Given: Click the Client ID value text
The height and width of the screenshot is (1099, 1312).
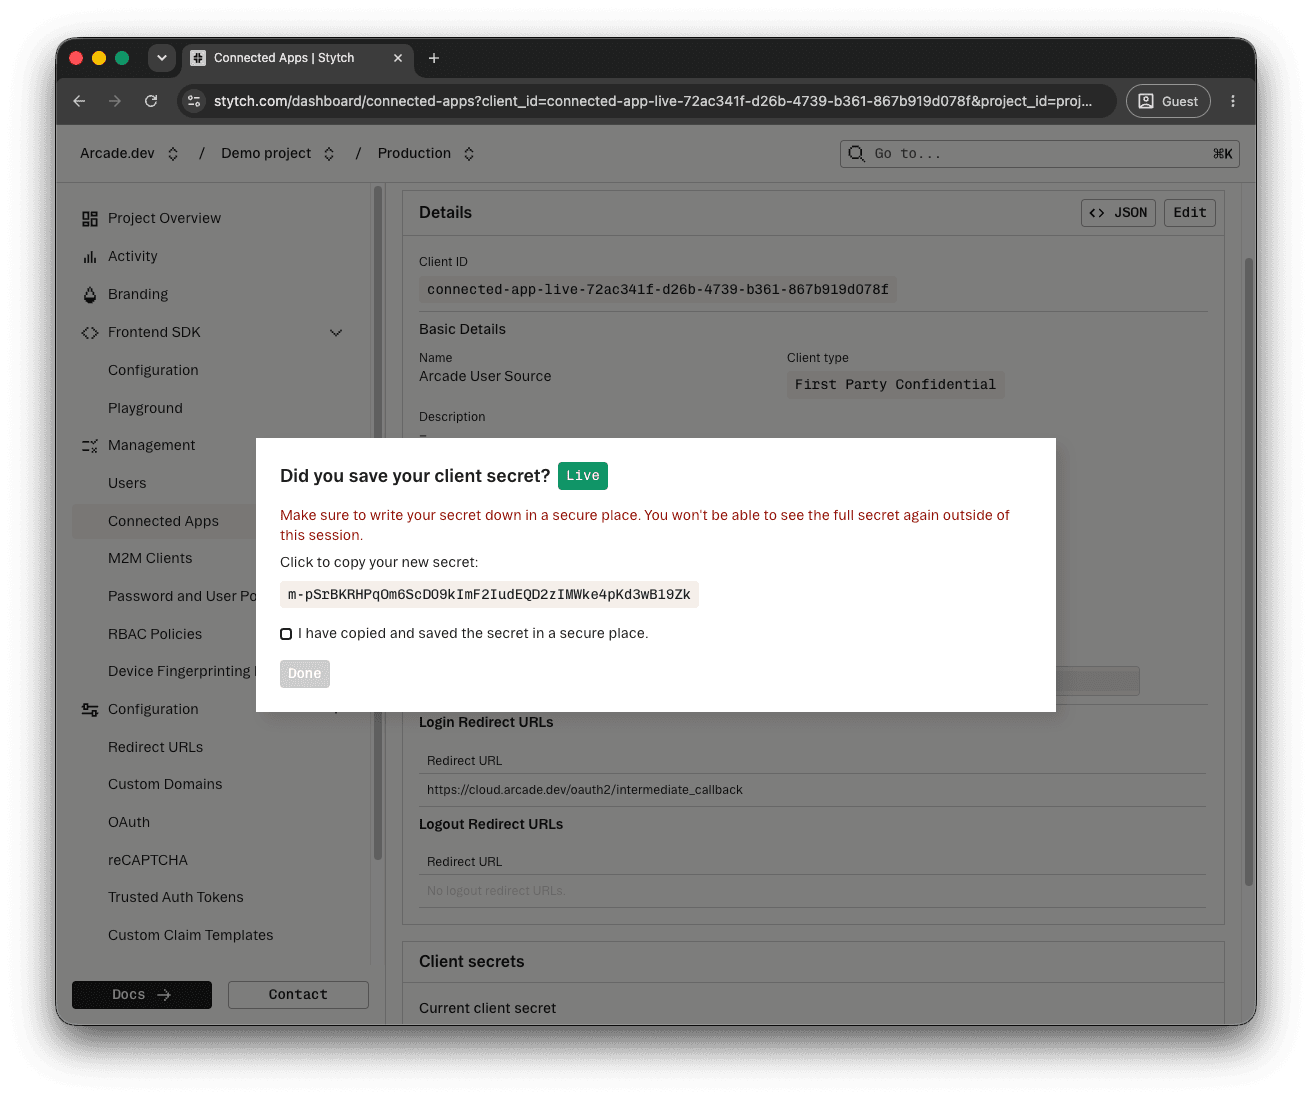Looking at the screenshot, I should 657,290.
